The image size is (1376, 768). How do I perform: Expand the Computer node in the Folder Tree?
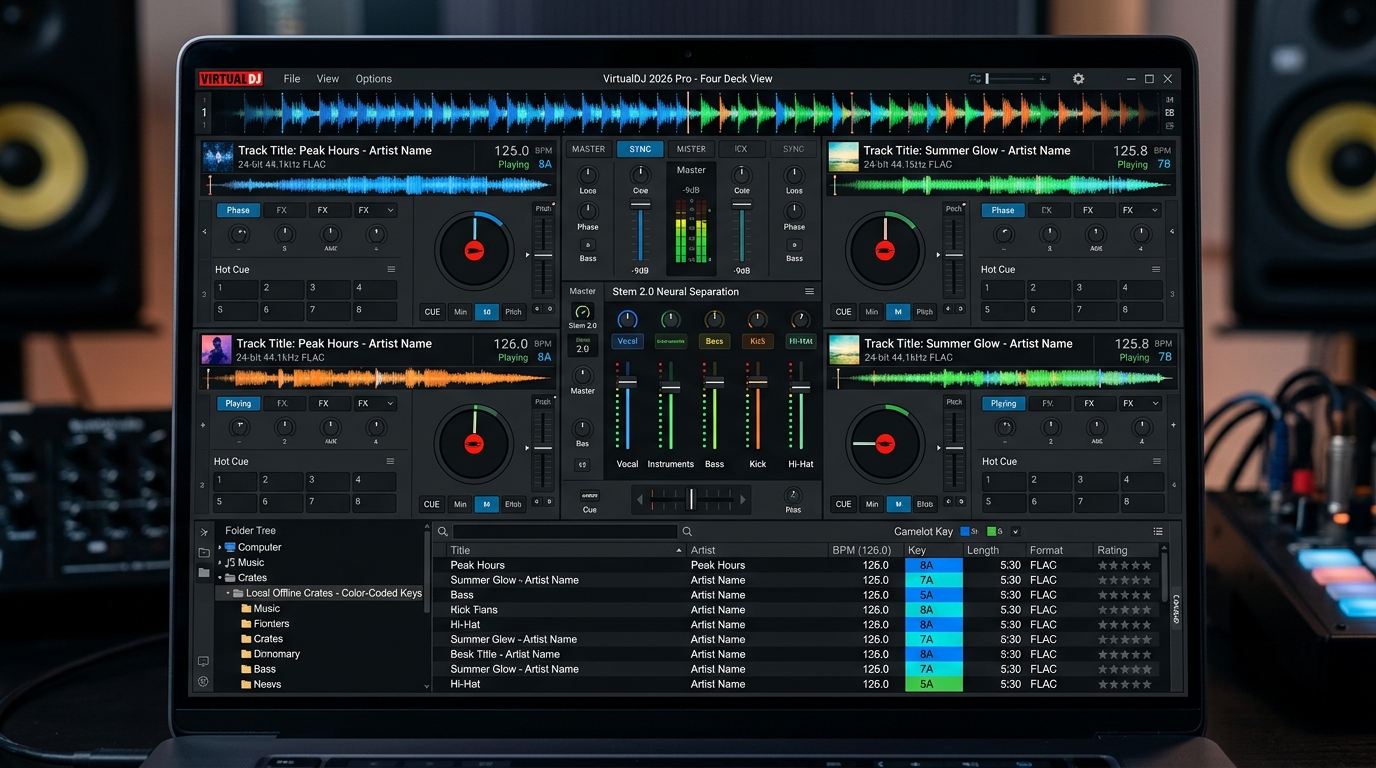point(220,548)
